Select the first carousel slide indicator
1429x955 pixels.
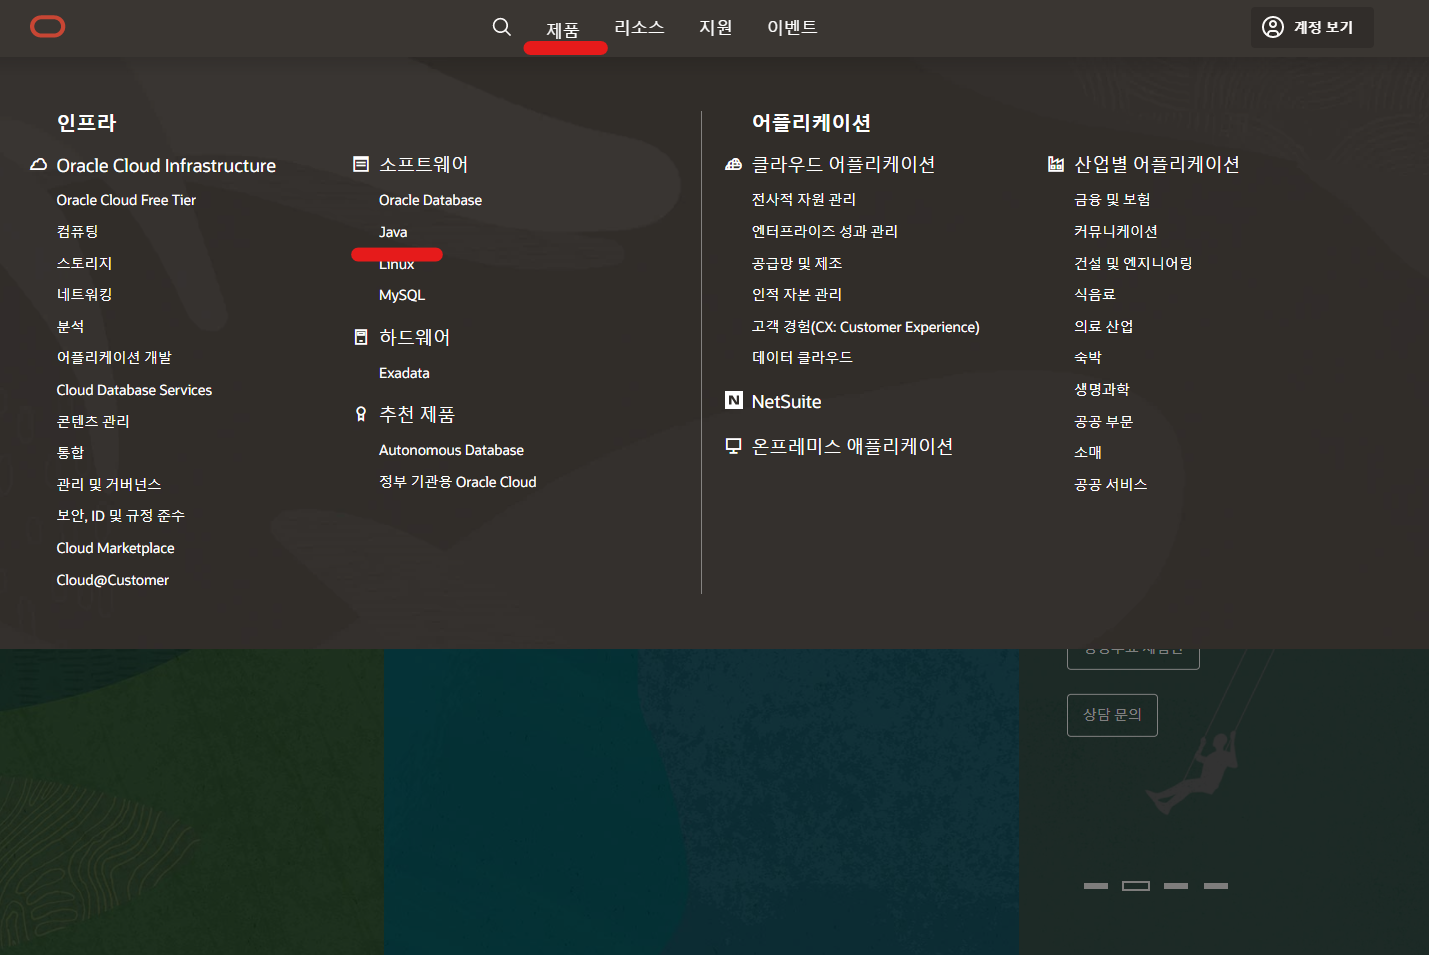(1096, 886)
